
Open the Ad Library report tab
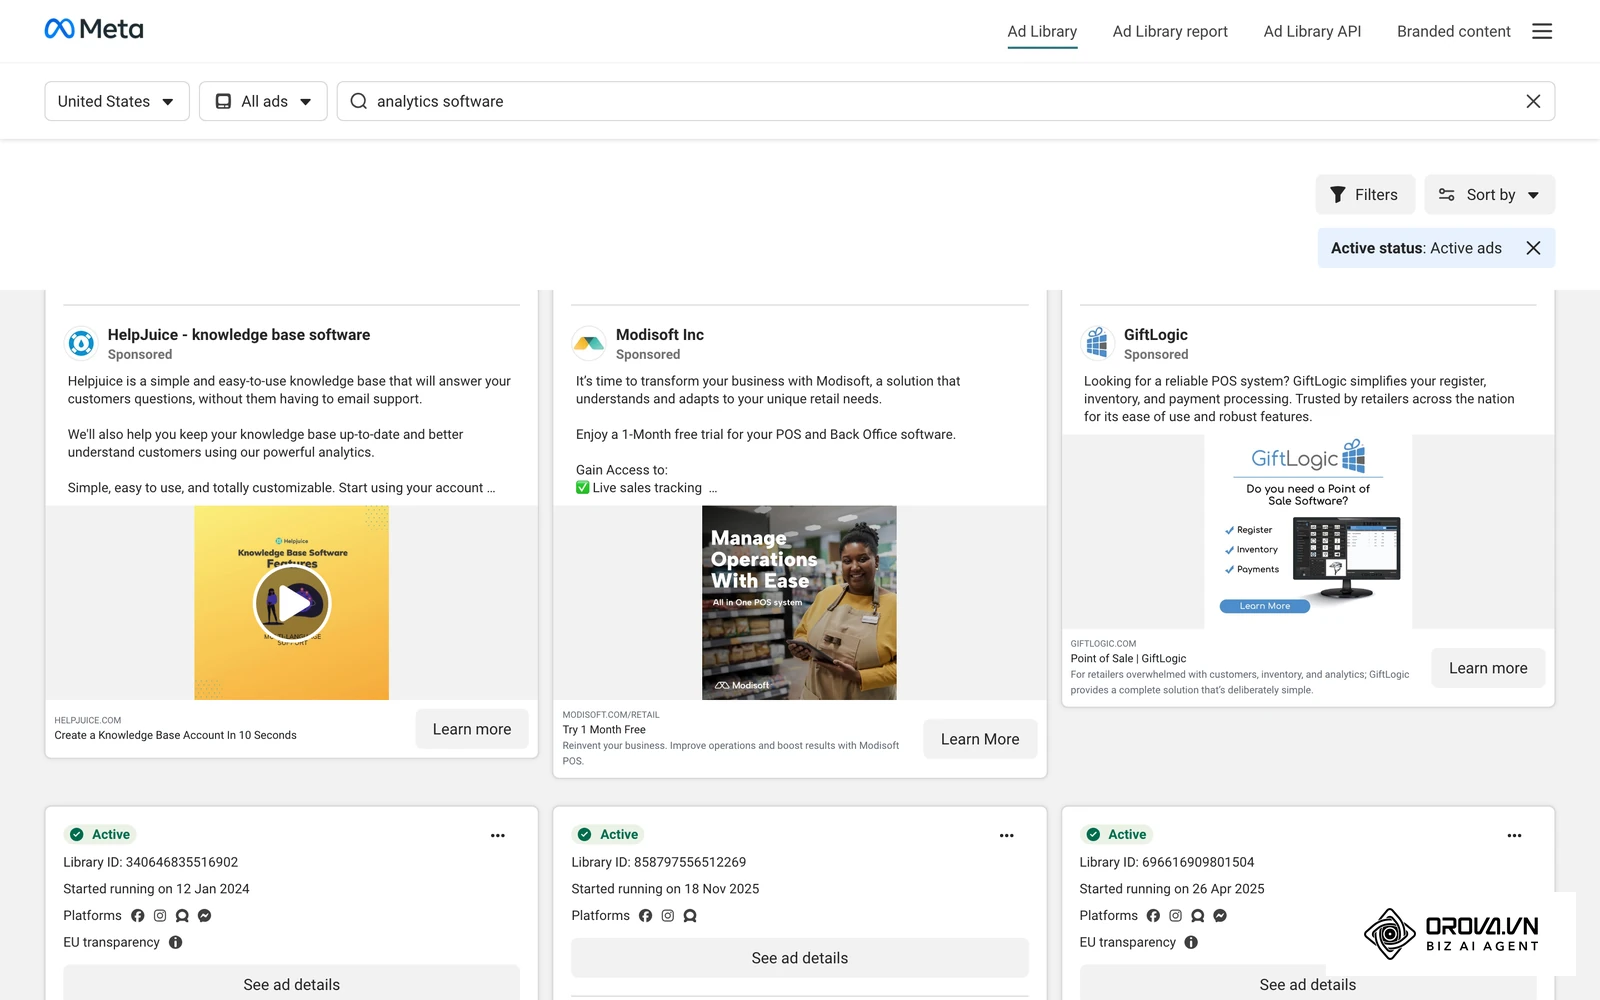click(1170, 31)
